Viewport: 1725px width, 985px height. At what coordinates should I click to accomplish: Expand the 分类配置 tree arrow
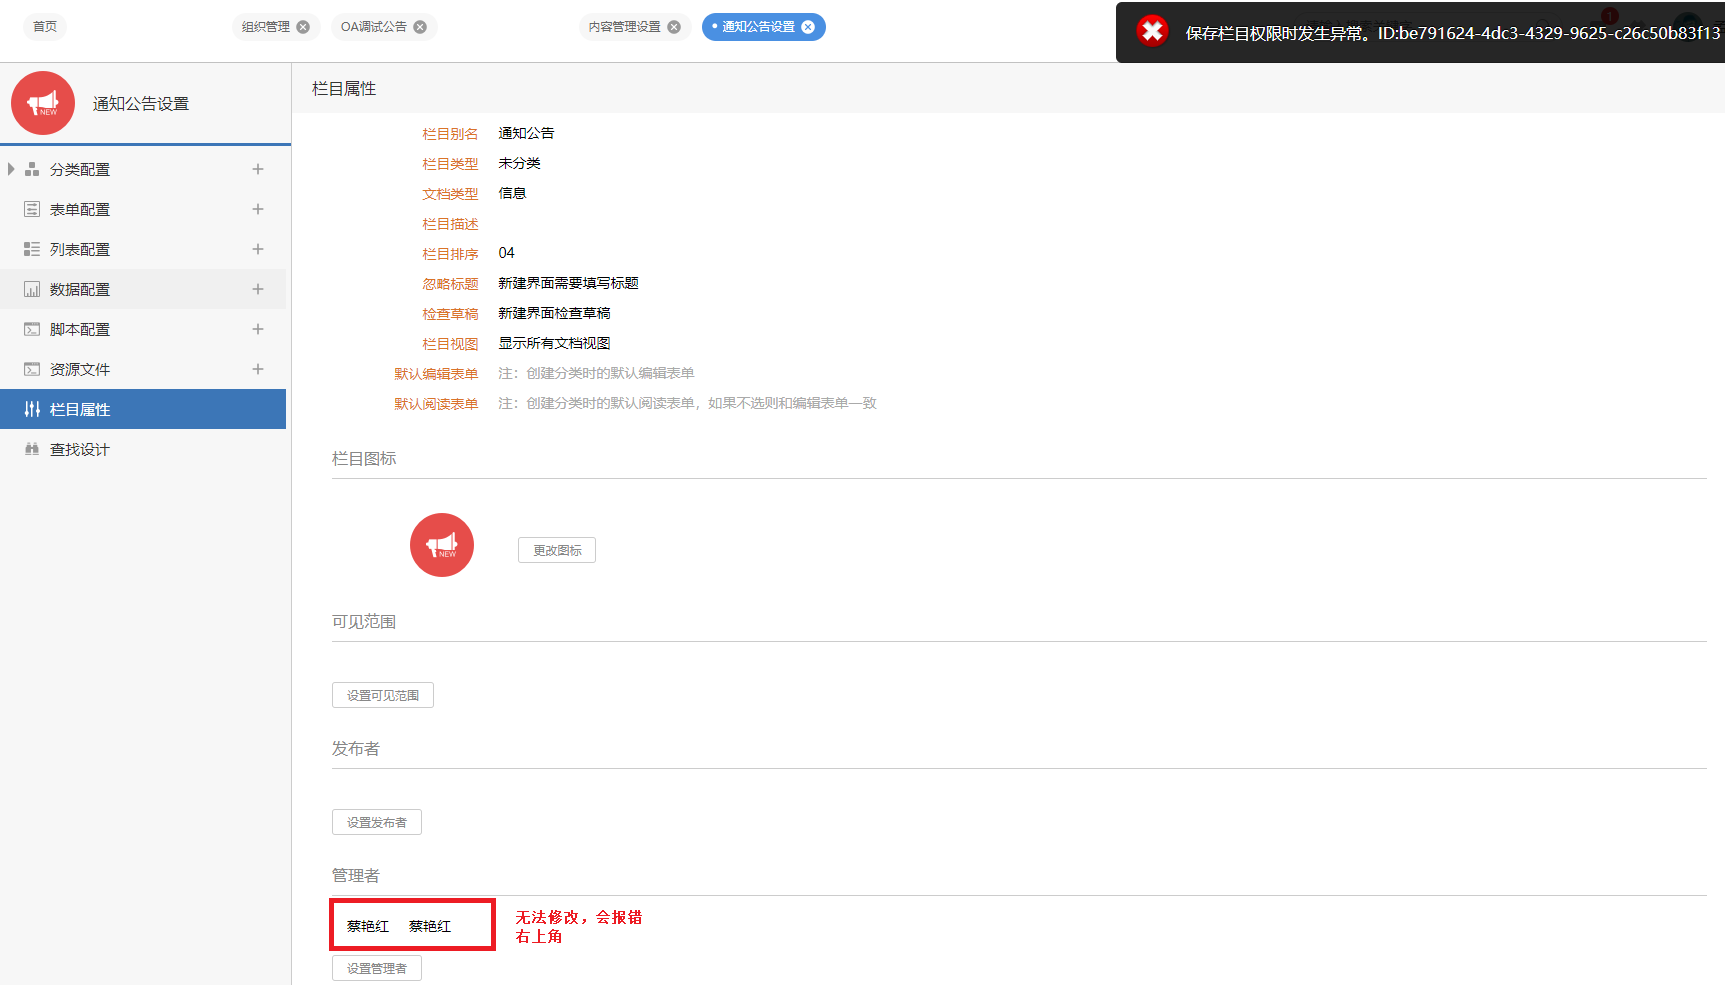pos(11,169)
